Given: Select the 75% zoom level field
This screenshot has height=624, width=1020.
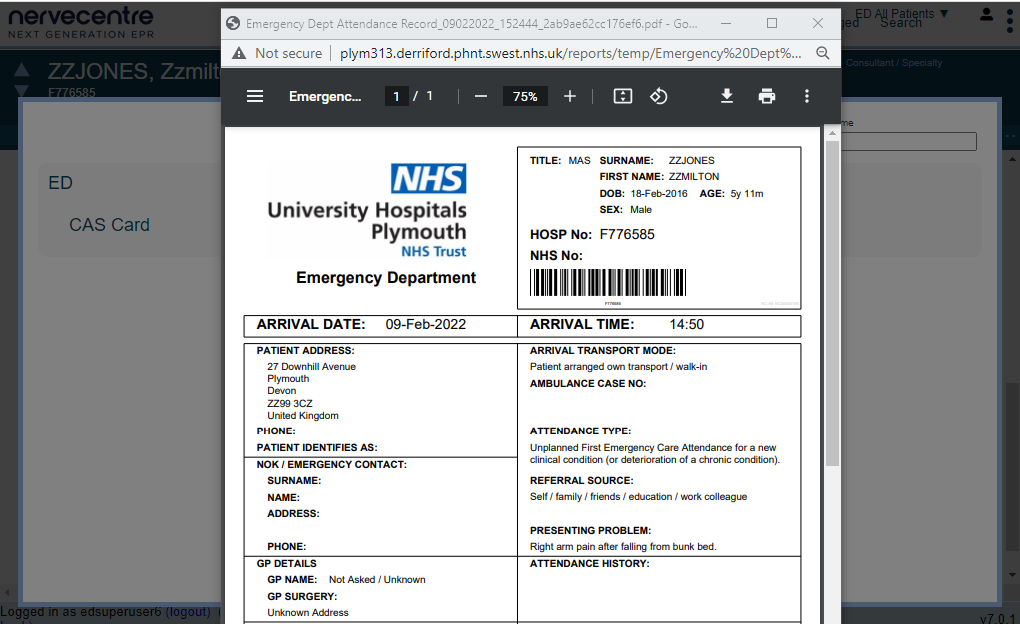Looking at the screenshot, I should (x=525, y=96).
